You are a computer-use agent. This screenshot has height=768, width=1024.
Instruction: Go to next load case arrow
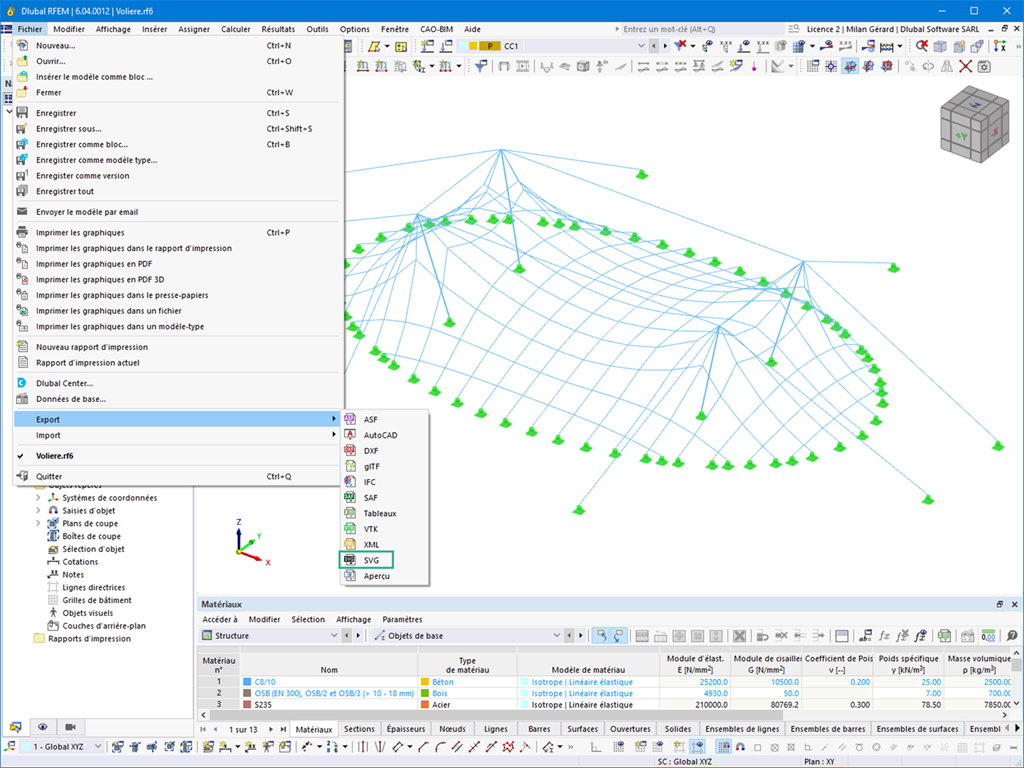pos(665,46)
